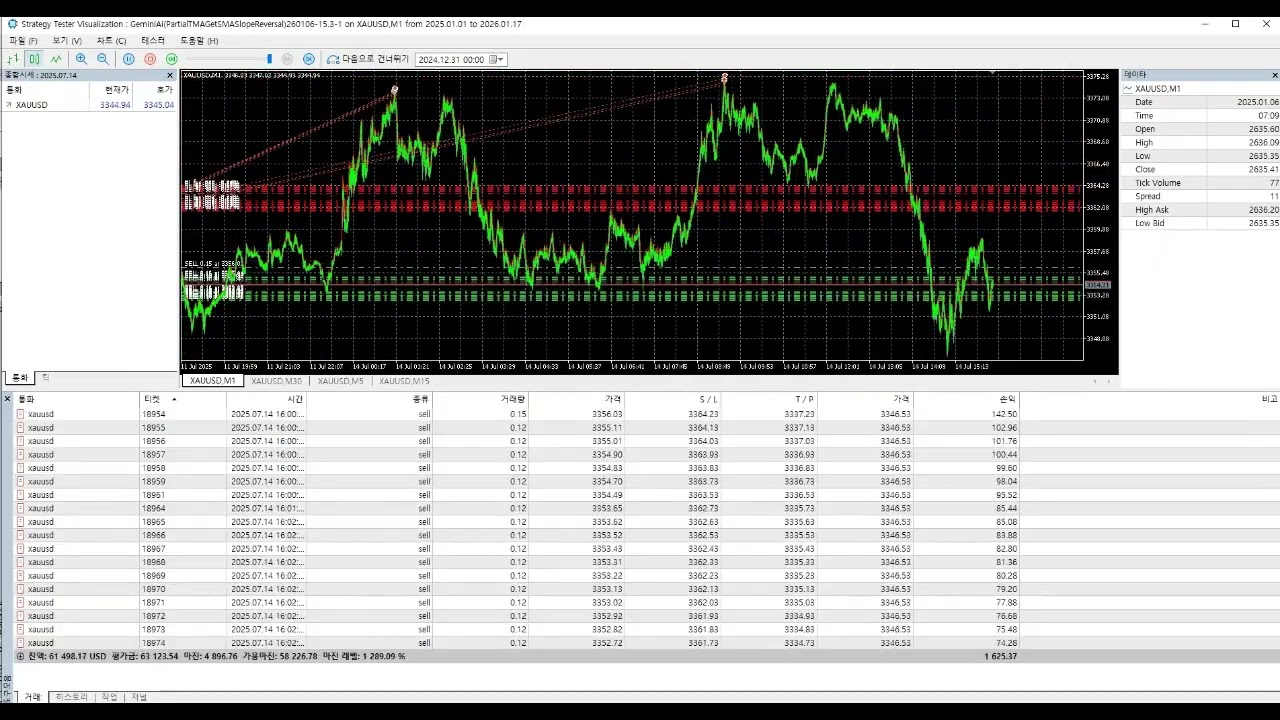The width and height of the screenshot is (1280, 720).
Task: Click the order icon for ticket 18972
Action: [21, 616]
